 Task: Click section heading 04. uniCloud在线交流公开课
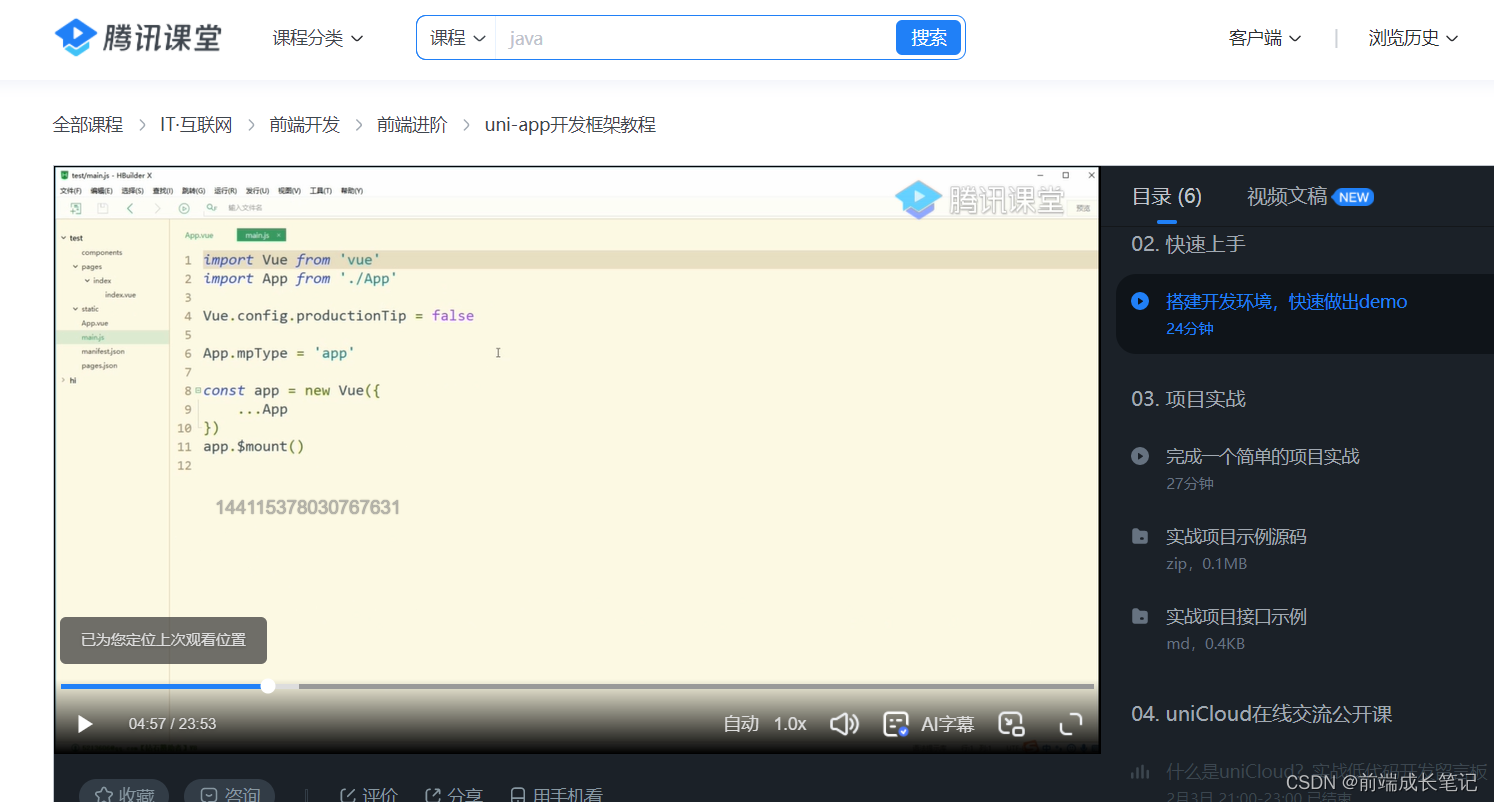coord(1262,714)
